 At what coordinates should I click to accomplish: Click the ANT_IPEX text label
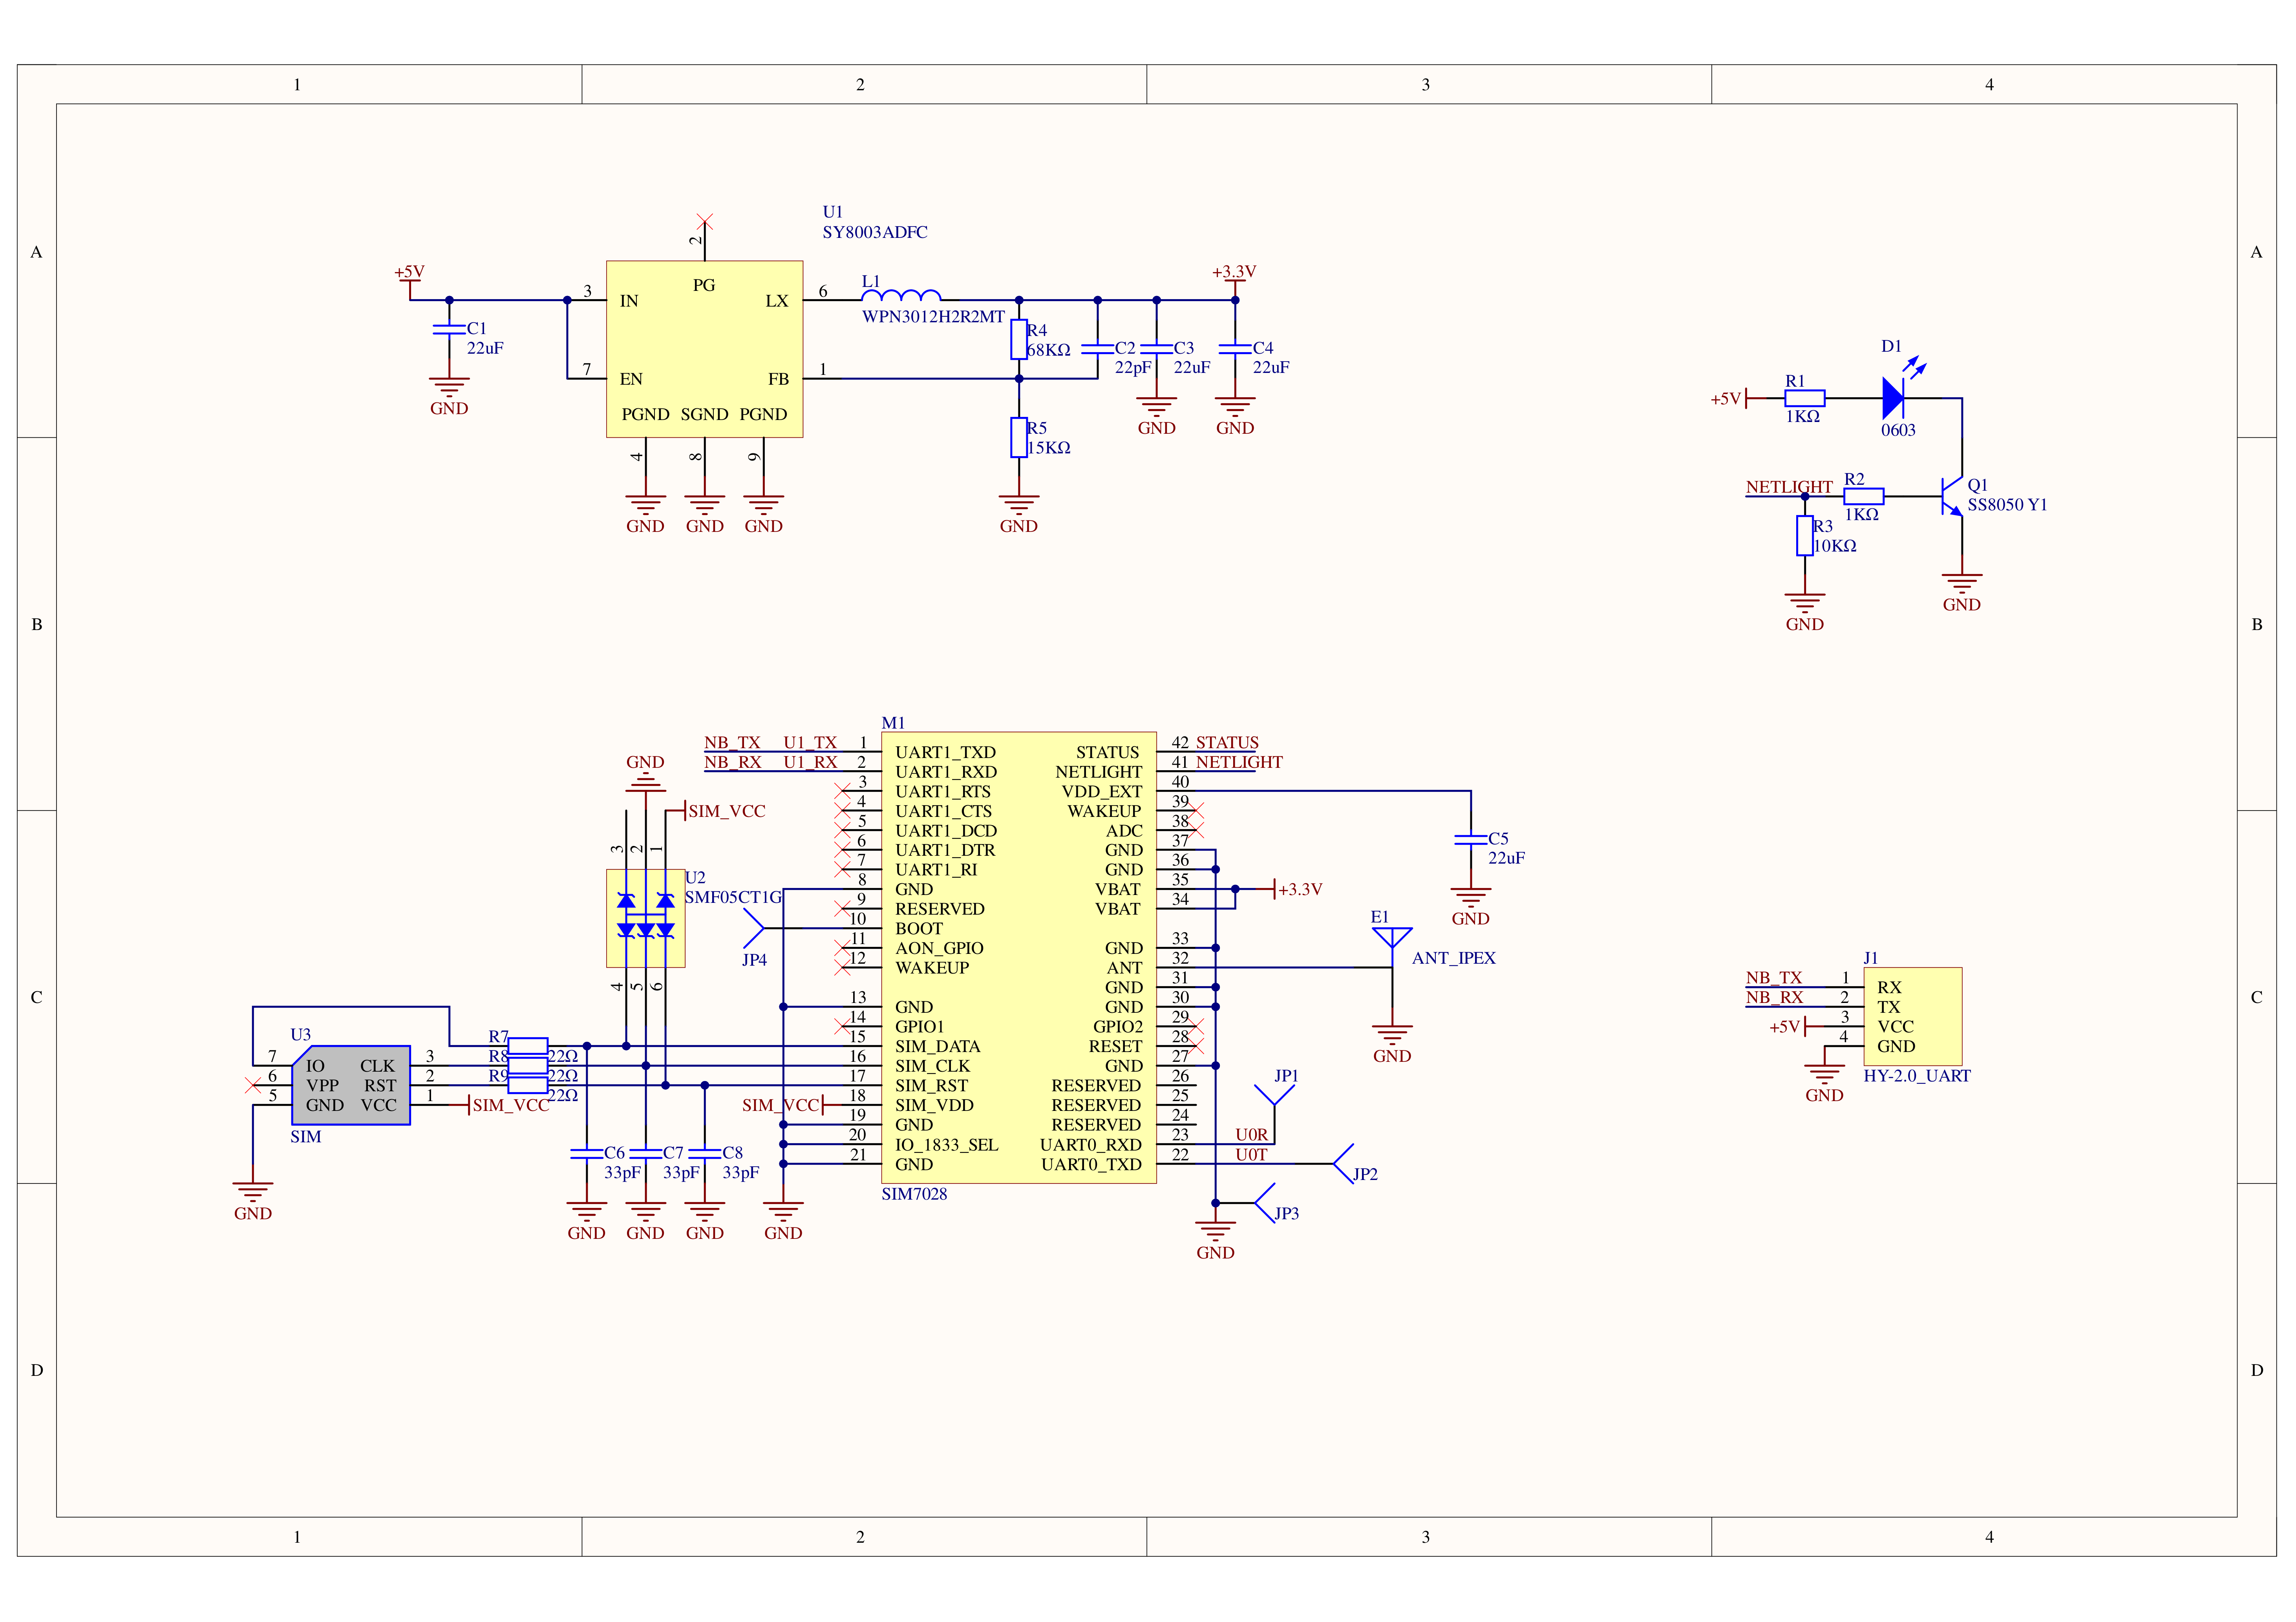tap(1453, 958)
